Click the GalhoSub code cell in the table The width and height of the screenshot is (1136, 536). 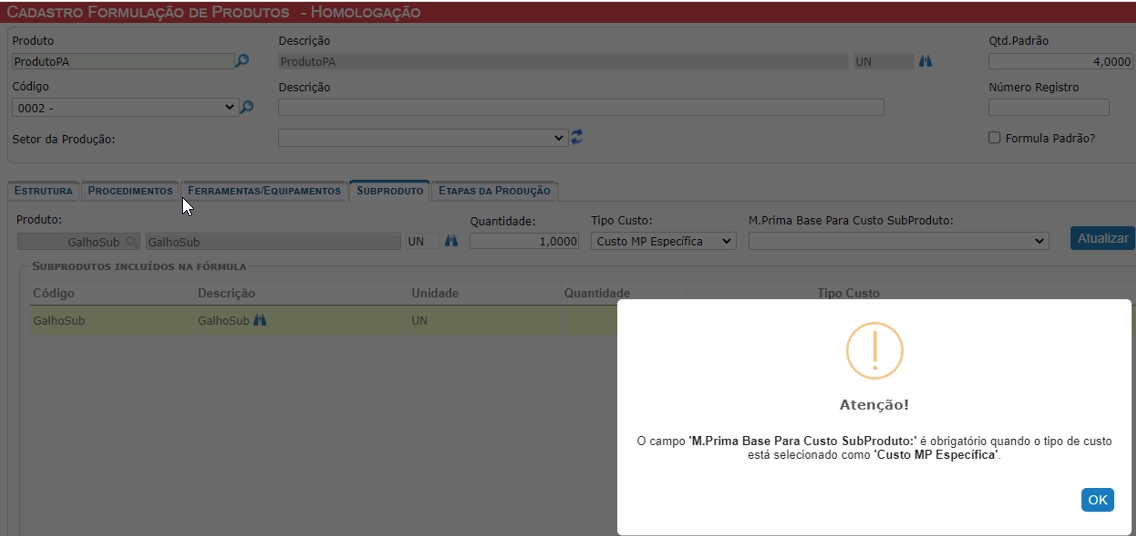[59, 319]
